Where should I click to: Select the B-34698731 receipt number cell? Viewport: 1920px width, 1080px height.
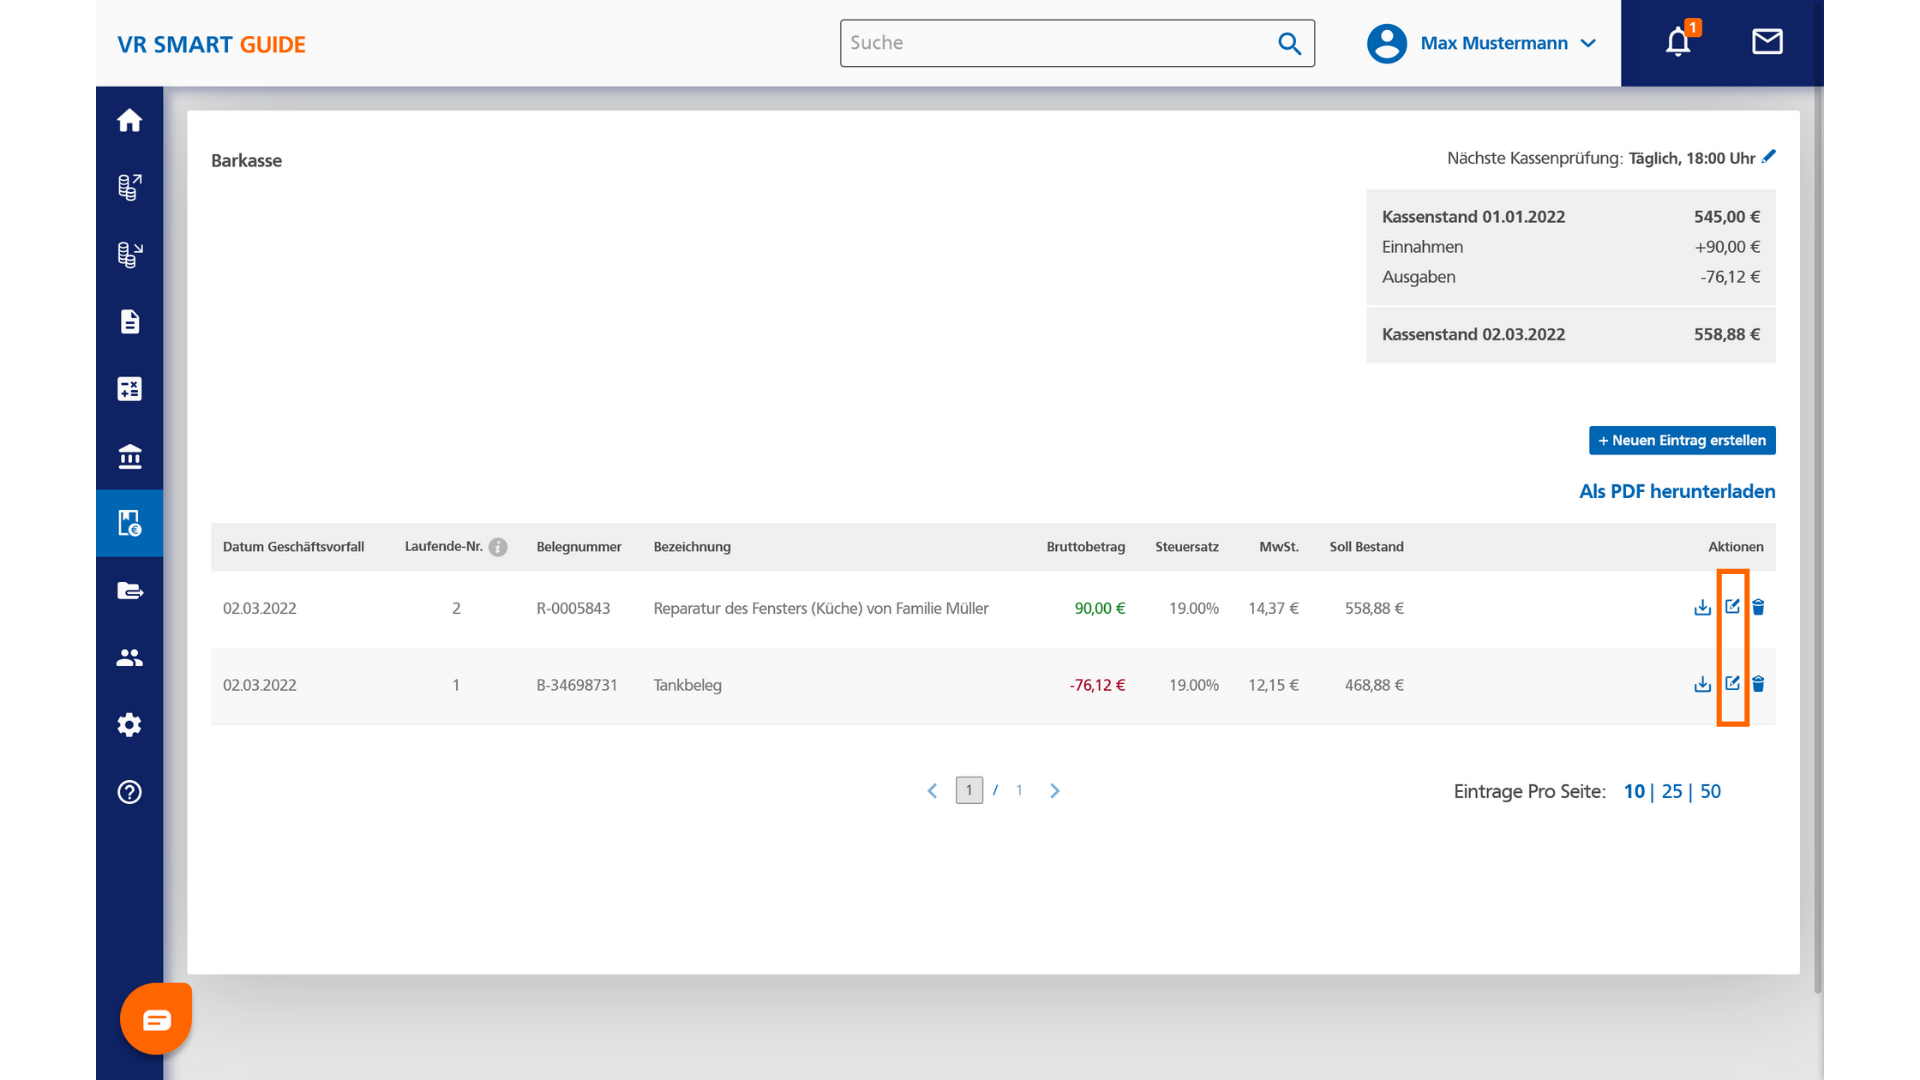pyautogui.click(x=577, y=685)
